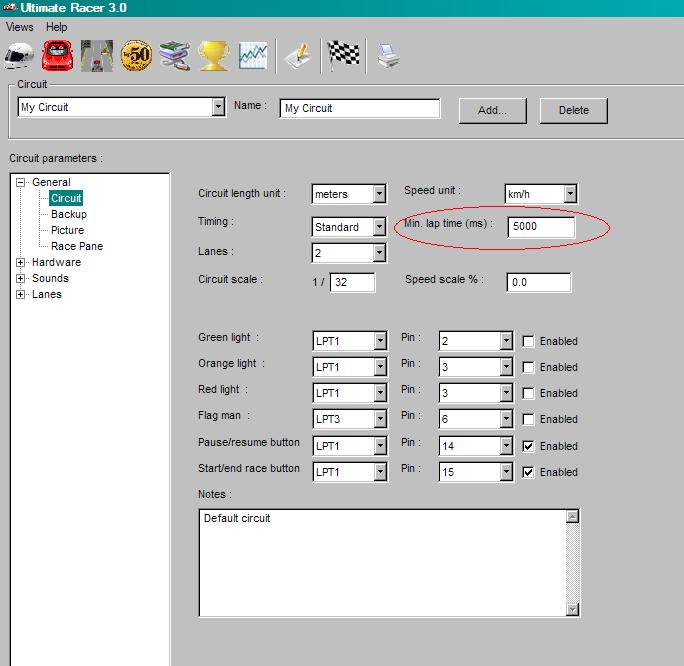Click the race track road icon
684x666 pixels.
pos(96,56)
